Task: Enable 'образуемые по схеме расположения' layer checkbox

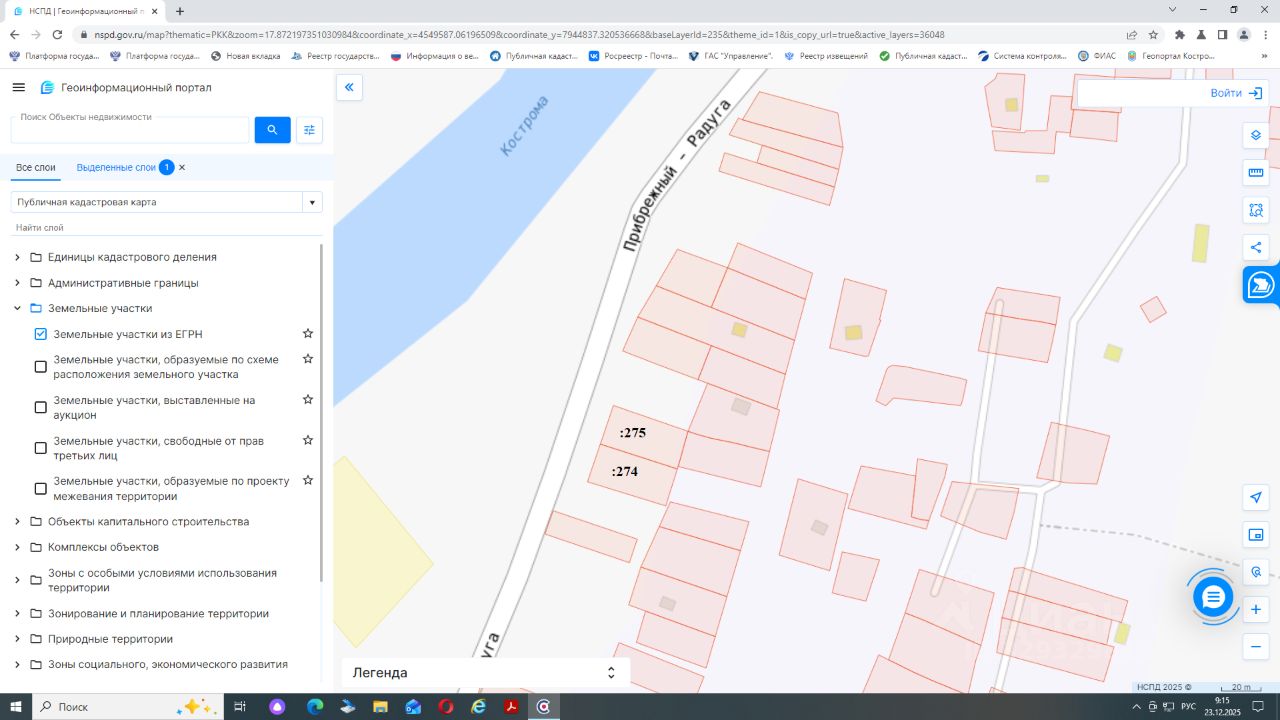Action: point(41,367)
